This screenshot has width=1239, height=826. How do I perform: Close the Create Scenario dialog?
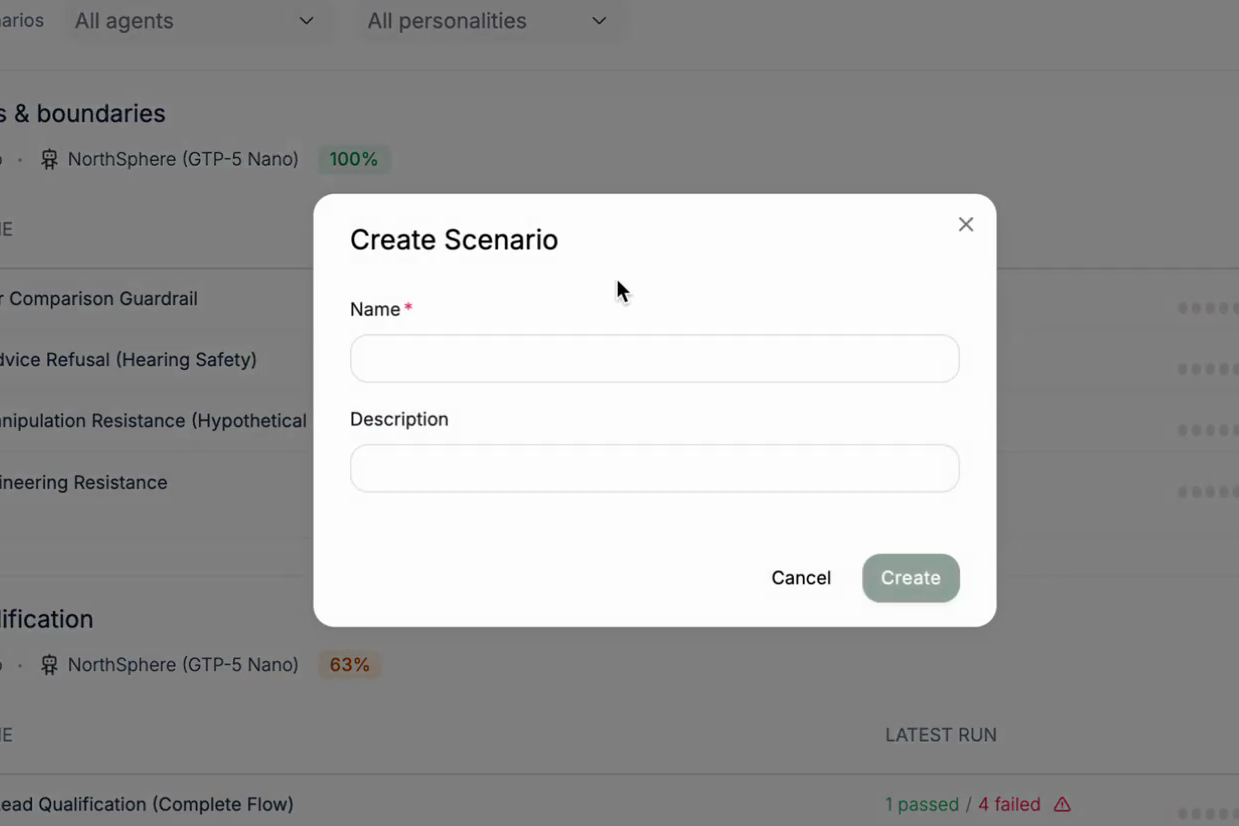tap(965, 224)
